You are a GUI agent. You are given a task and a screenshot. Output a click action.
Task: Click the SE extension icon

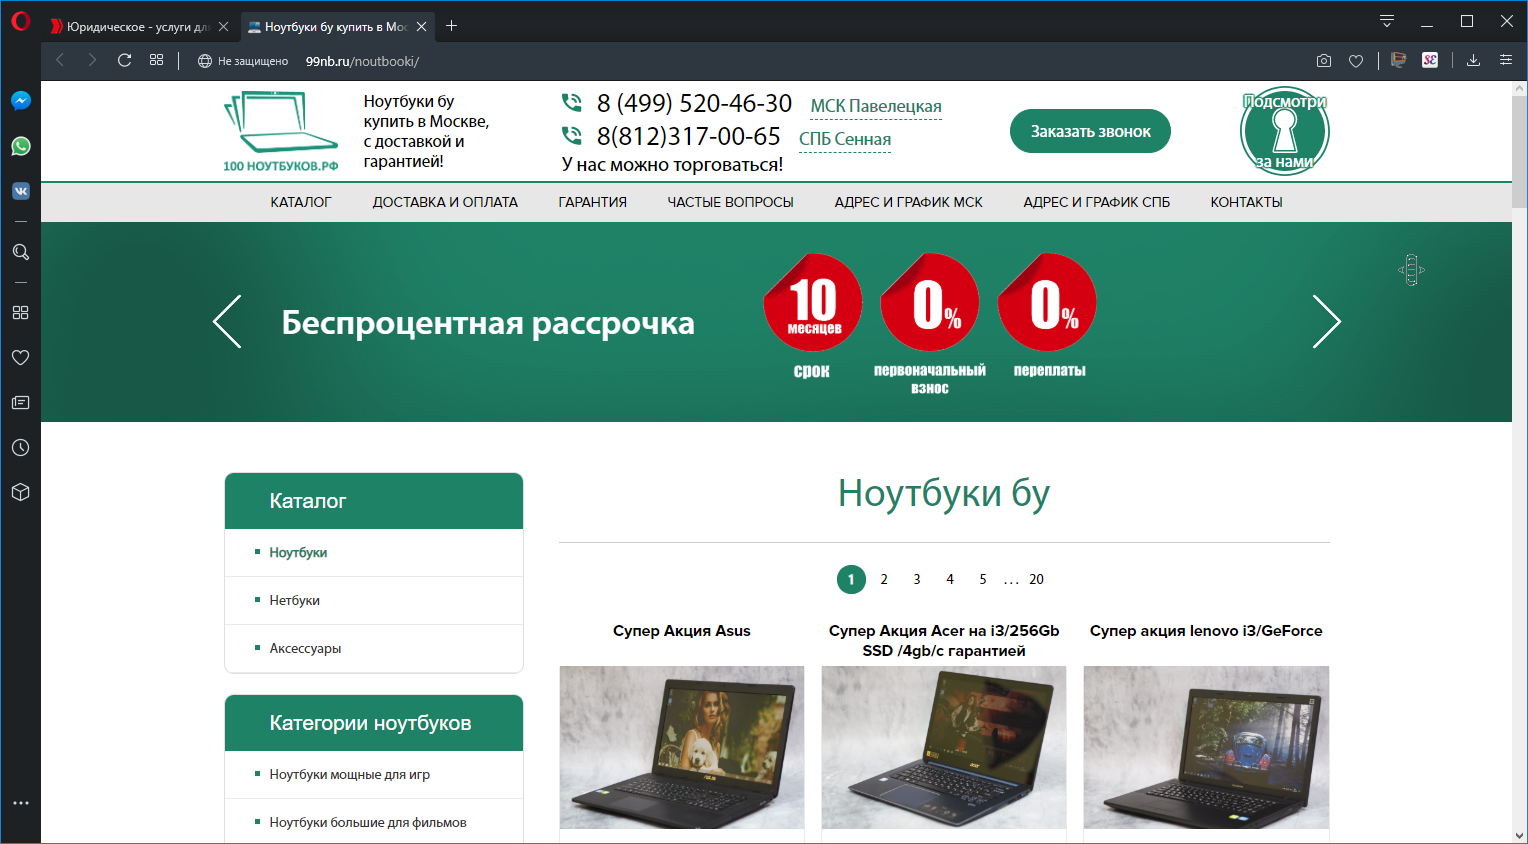pos(1430,60)
